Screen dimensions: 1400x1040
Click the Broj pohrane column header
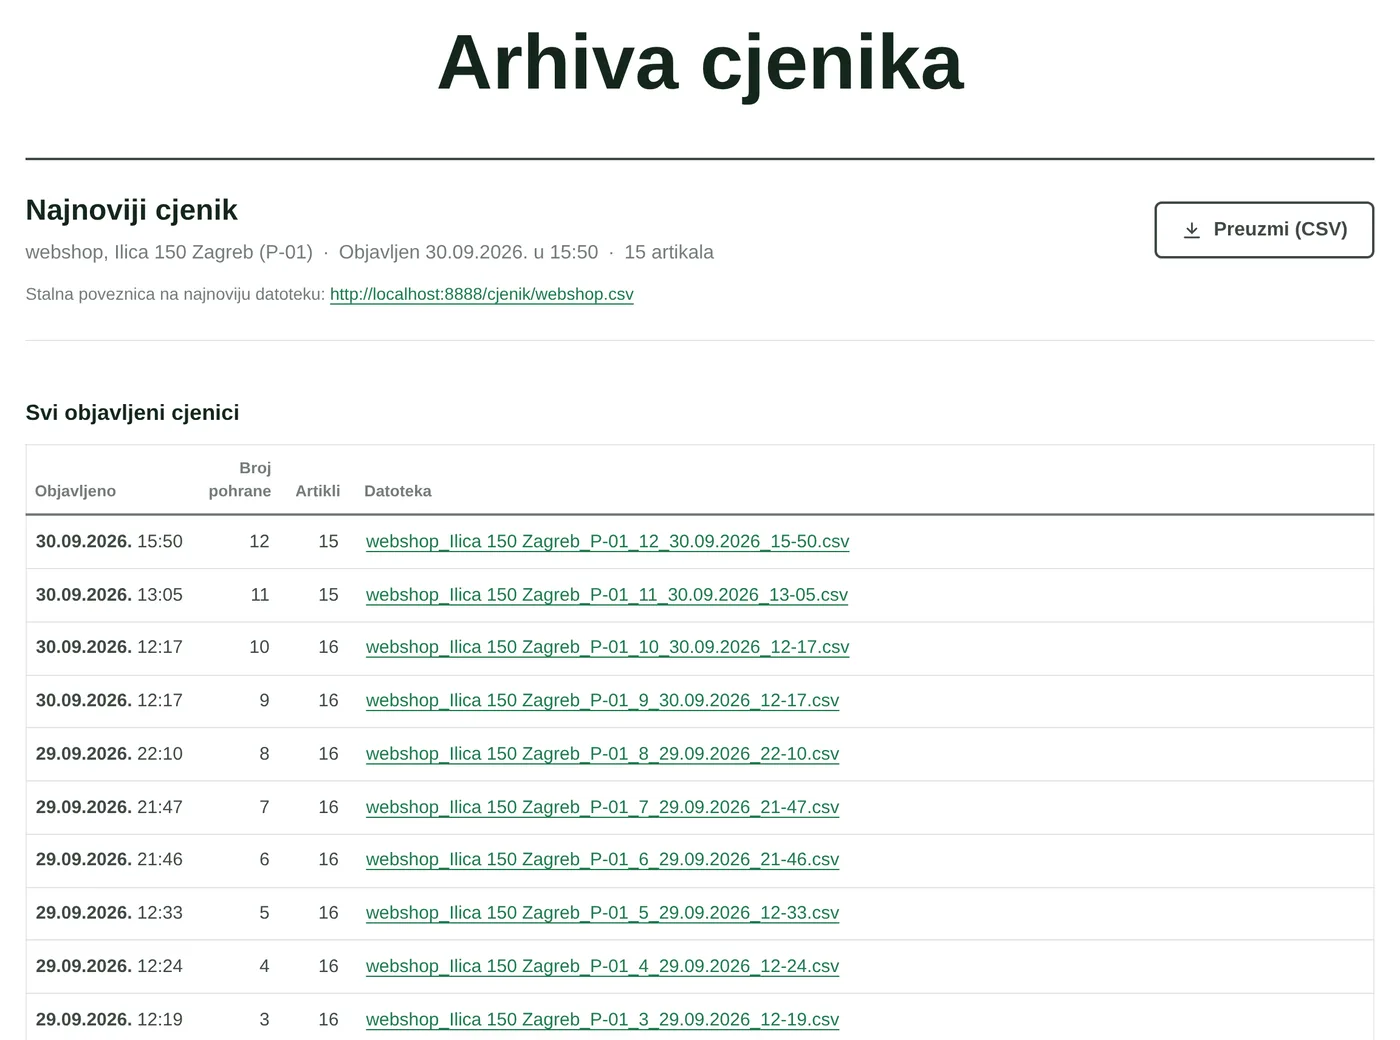[x=240, y=479]
